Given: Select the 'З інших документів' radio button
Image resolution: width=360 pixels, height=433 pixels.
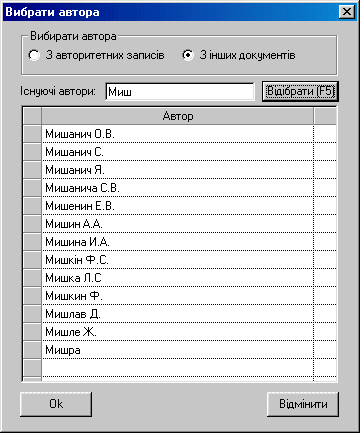Looking at the screenshot, I should (x=188, y=55).
